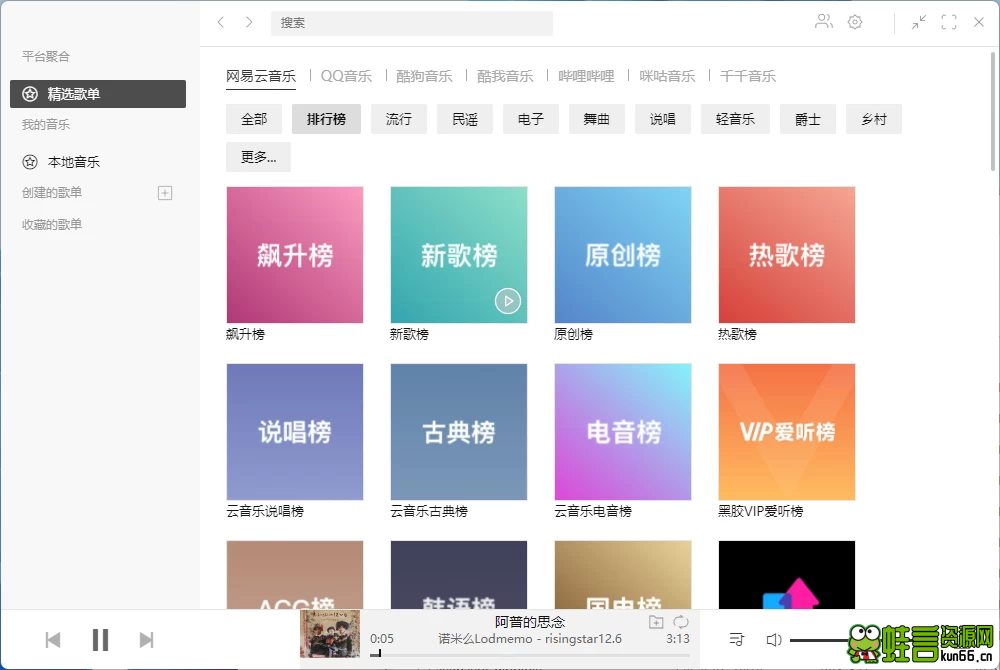Pause the currently playing song
Viewport: 1000px width, 670px height.
click(100, 639)
